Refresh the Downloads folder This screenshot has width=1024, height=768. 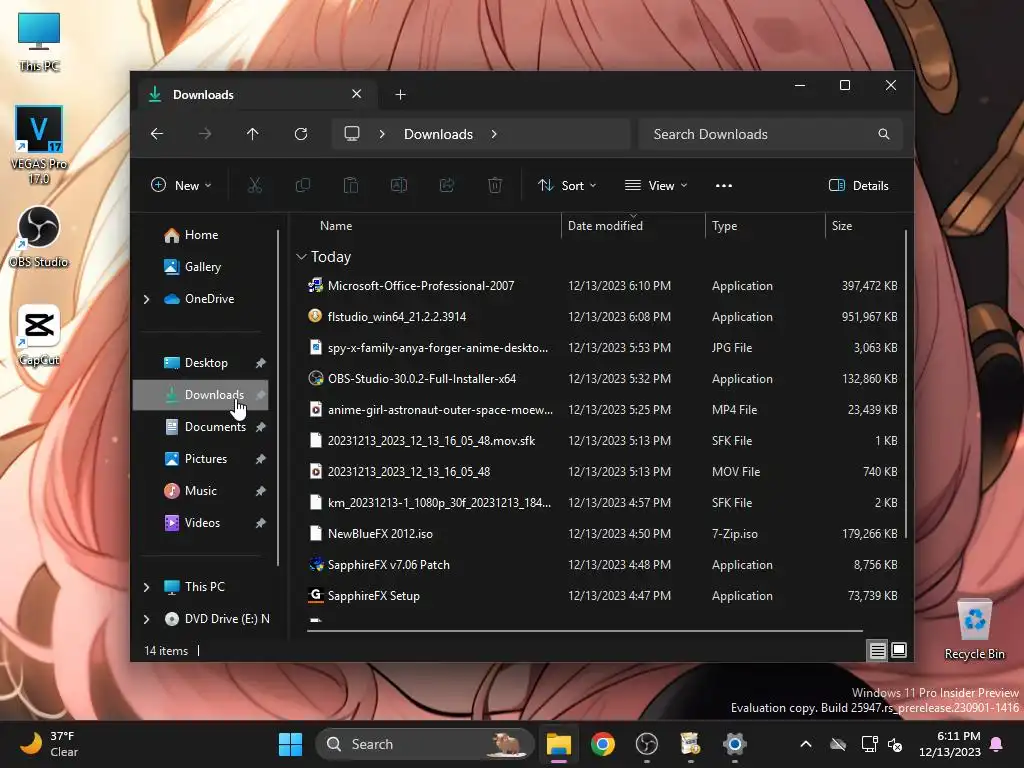click(x=301, y=134)
